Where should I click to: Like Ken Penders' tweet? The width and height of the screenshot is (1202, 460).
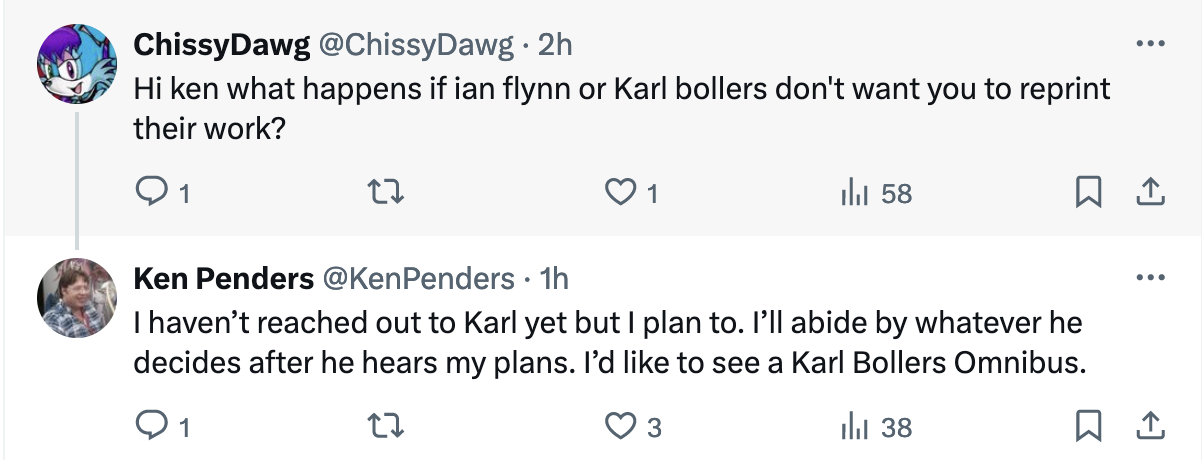(x=622, y=427)
